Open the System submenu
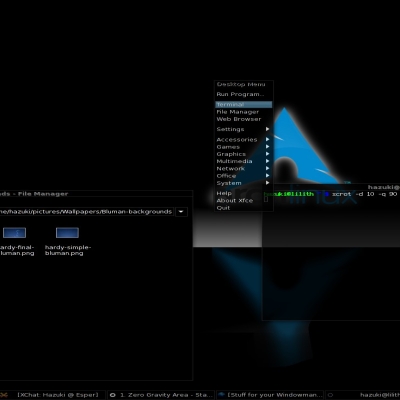 pyautogui.click(x=244, y=183)
